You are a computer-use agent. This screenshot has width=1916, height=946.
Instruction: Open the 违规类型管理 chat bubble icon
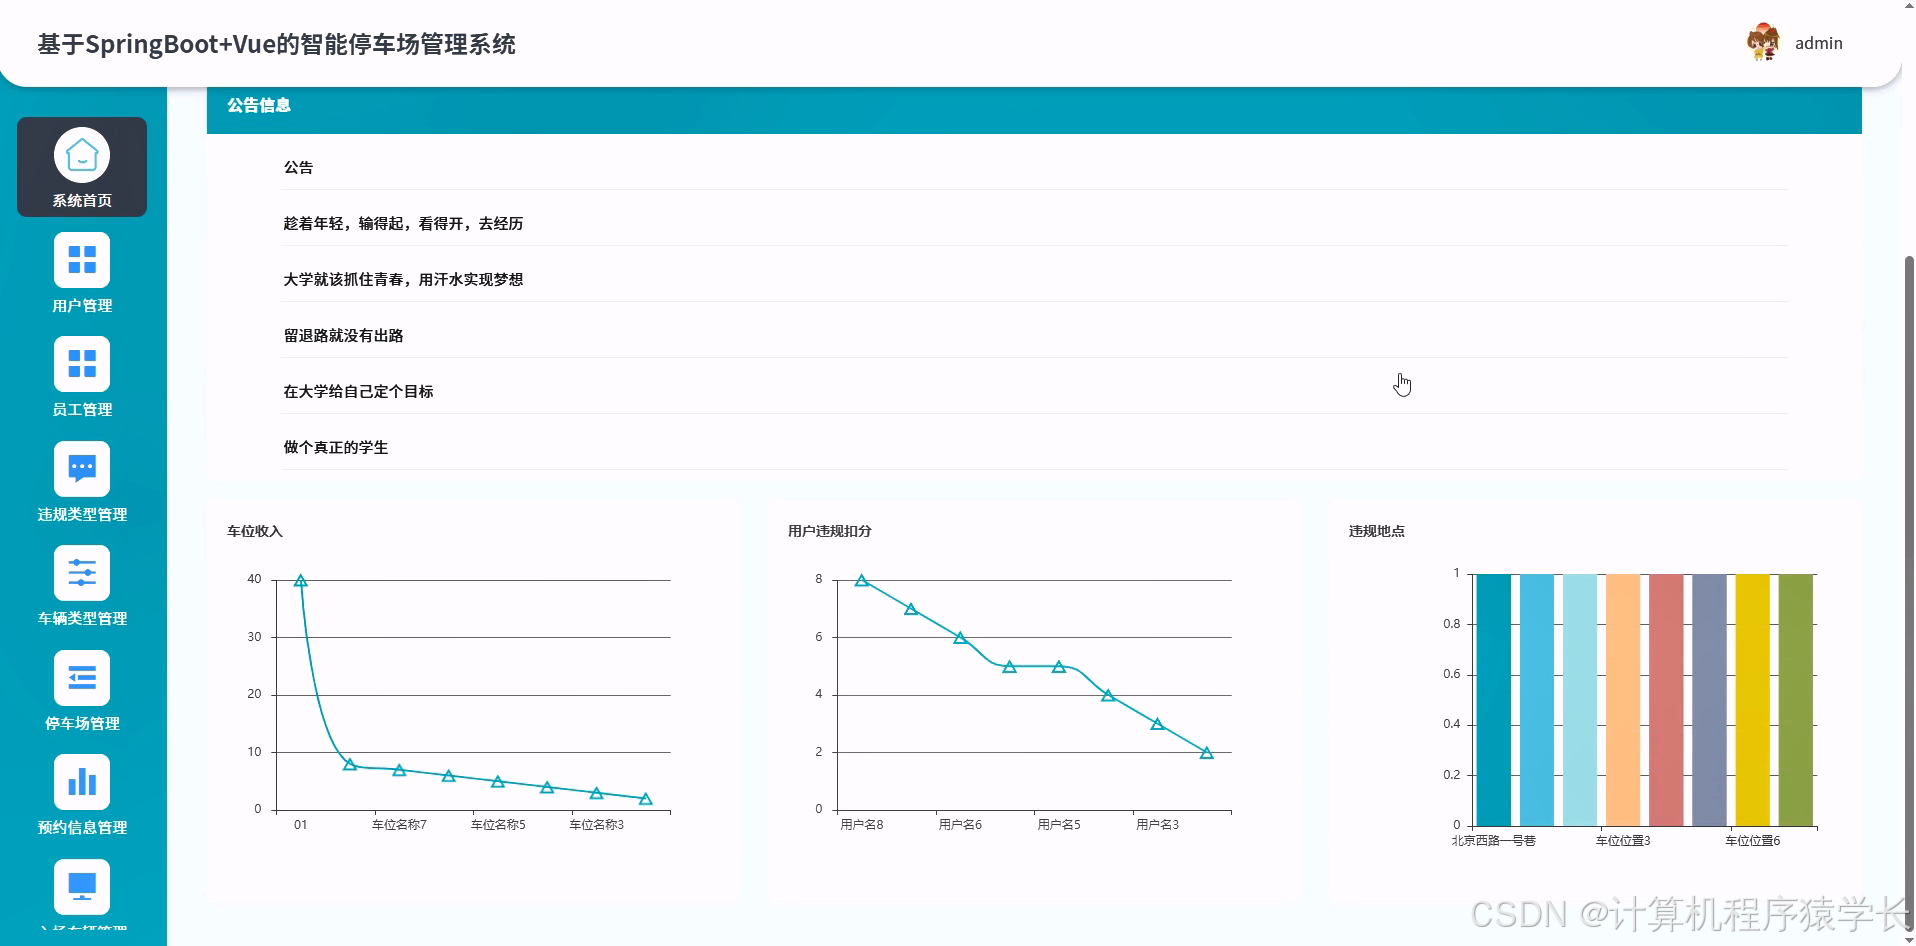pos(82,469)
